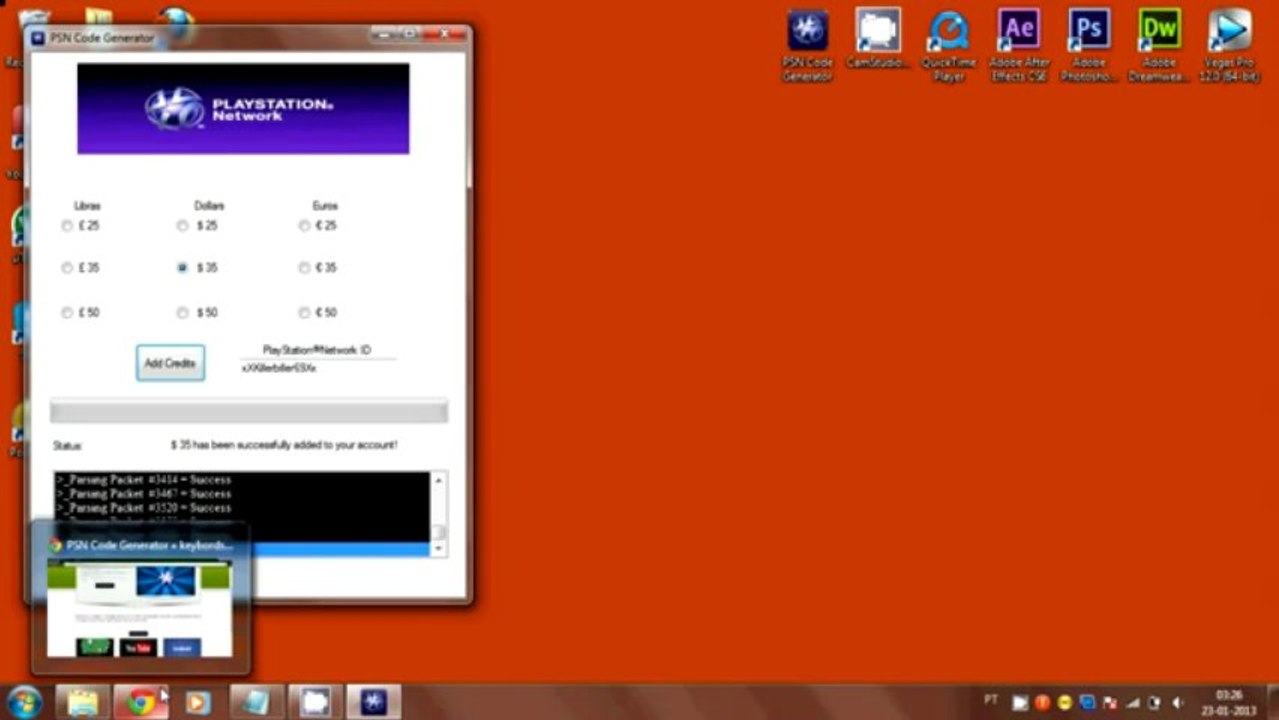Click the orange round tray icon
This screenshot has height=720, width=1279.
(x=1042, y=703)
